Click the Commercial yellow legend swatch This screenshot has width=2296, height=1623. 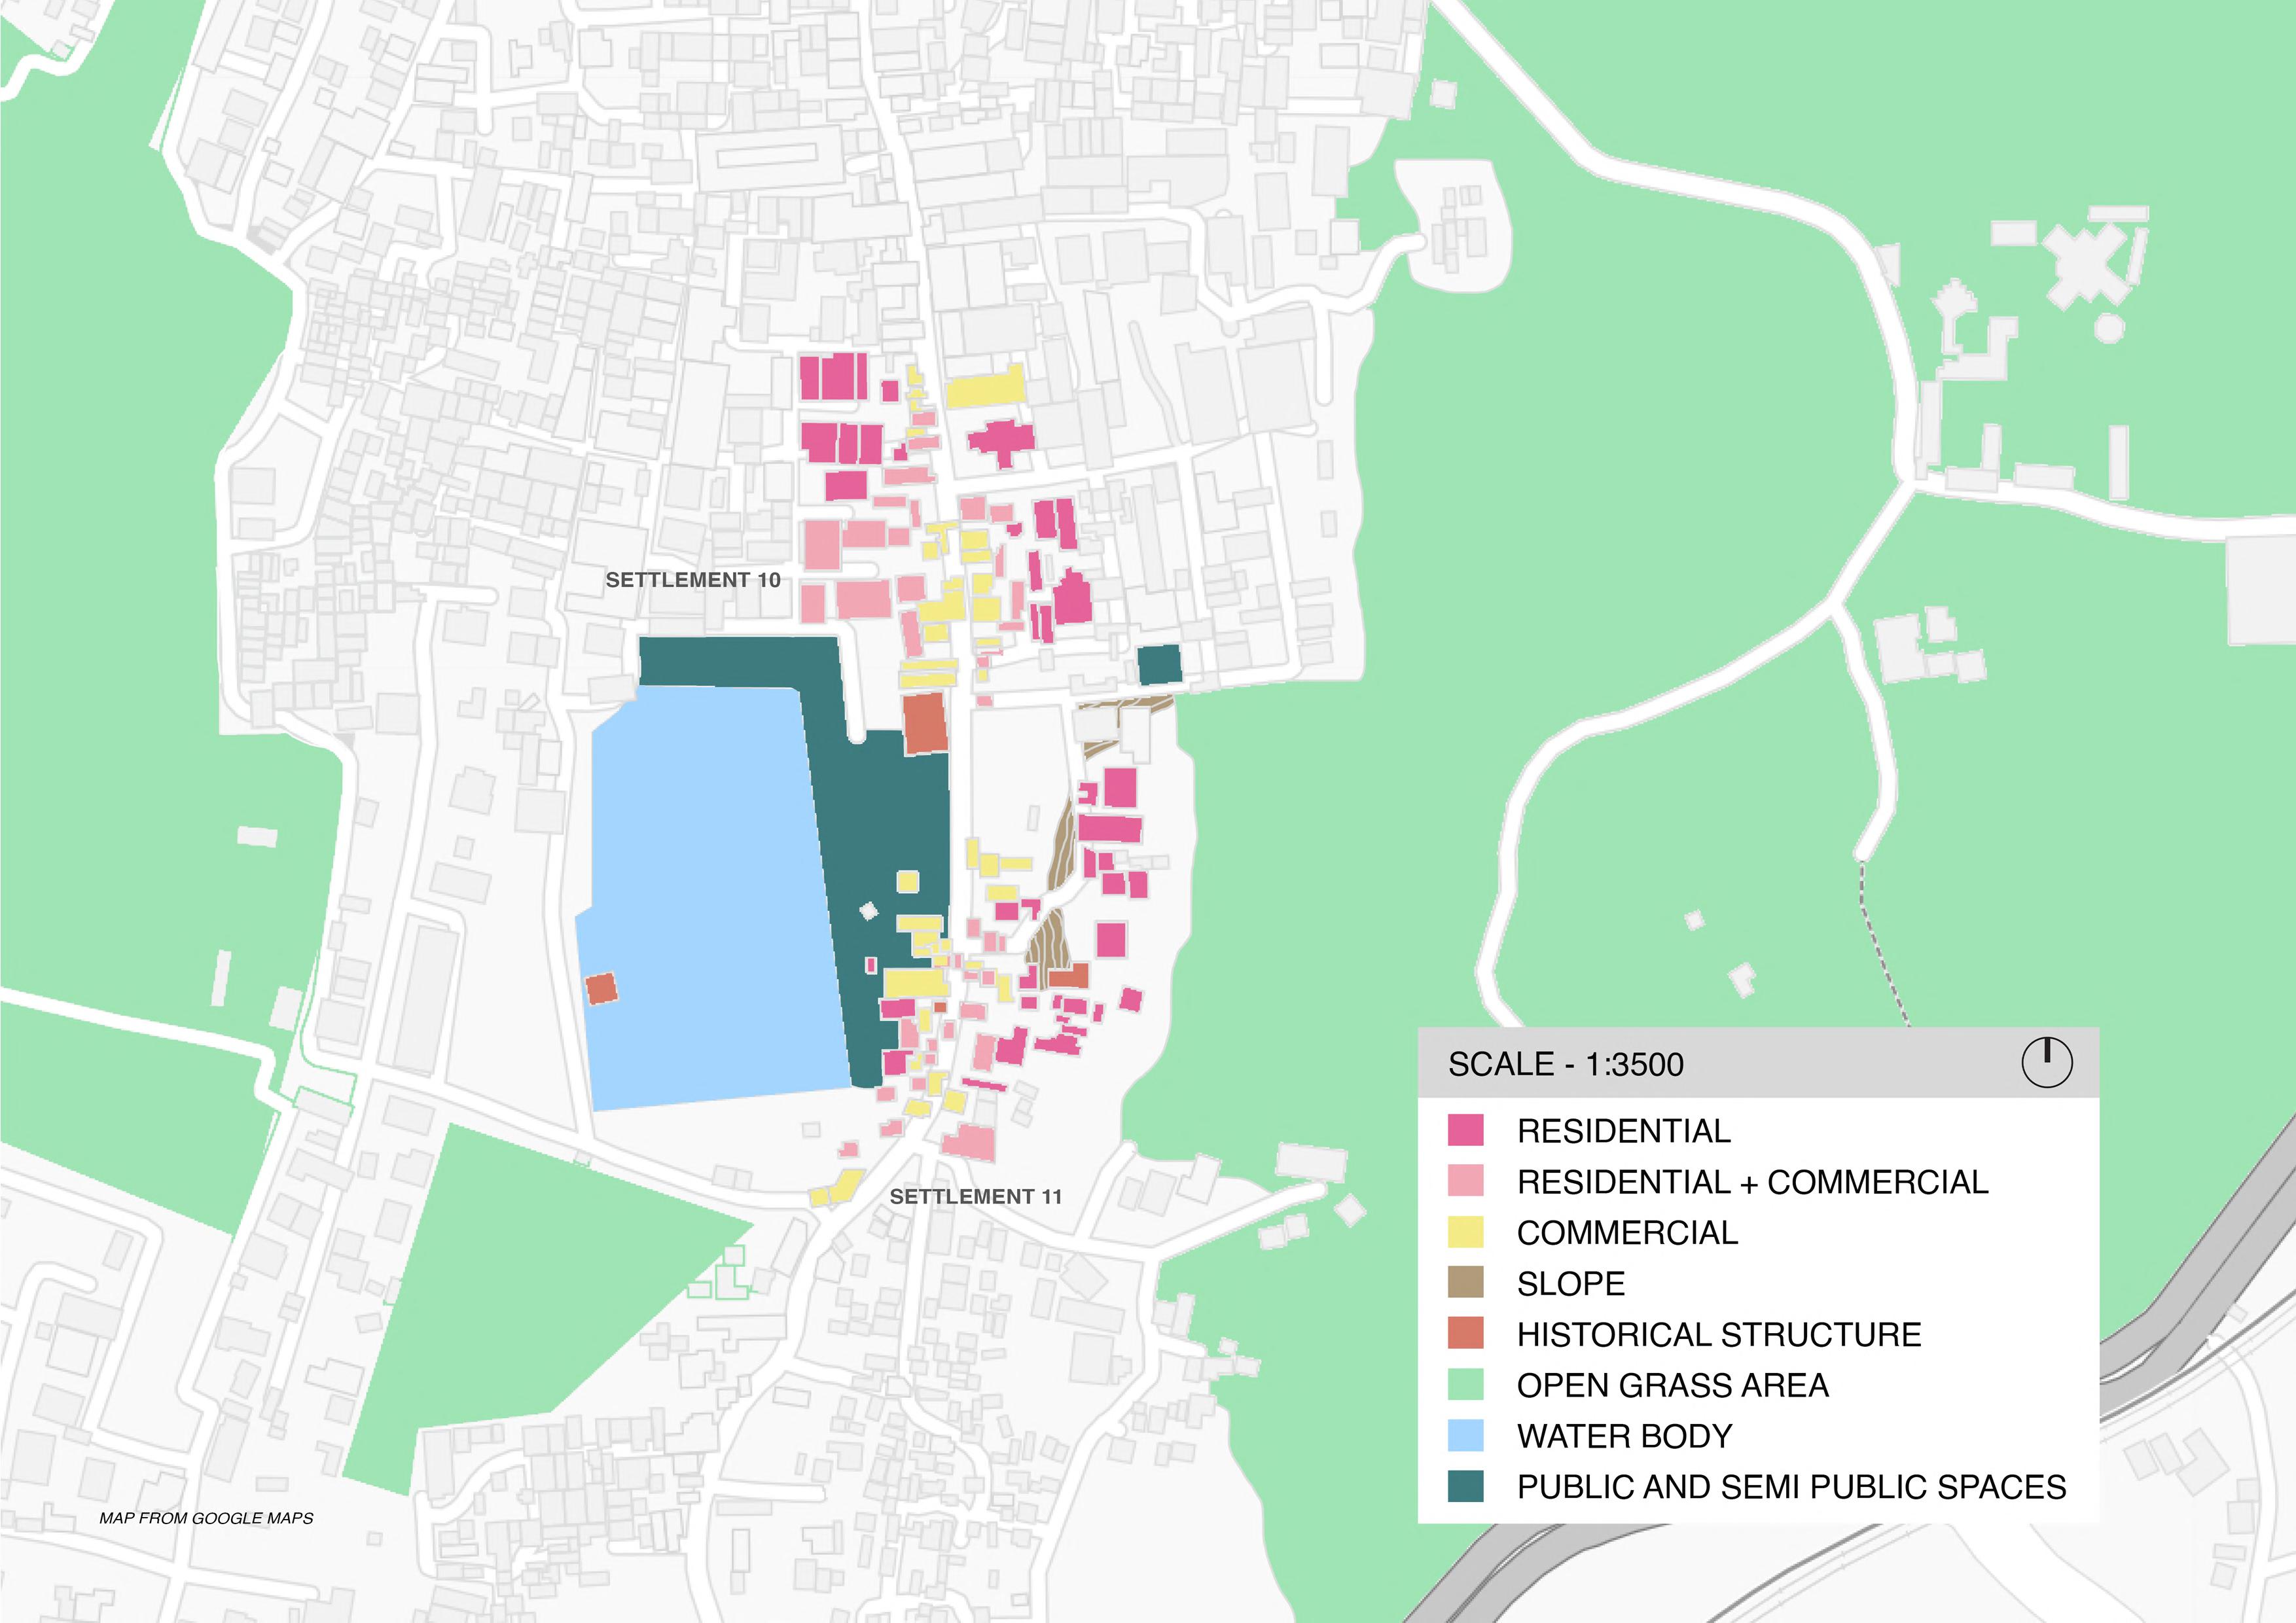pos(1465,1232)
